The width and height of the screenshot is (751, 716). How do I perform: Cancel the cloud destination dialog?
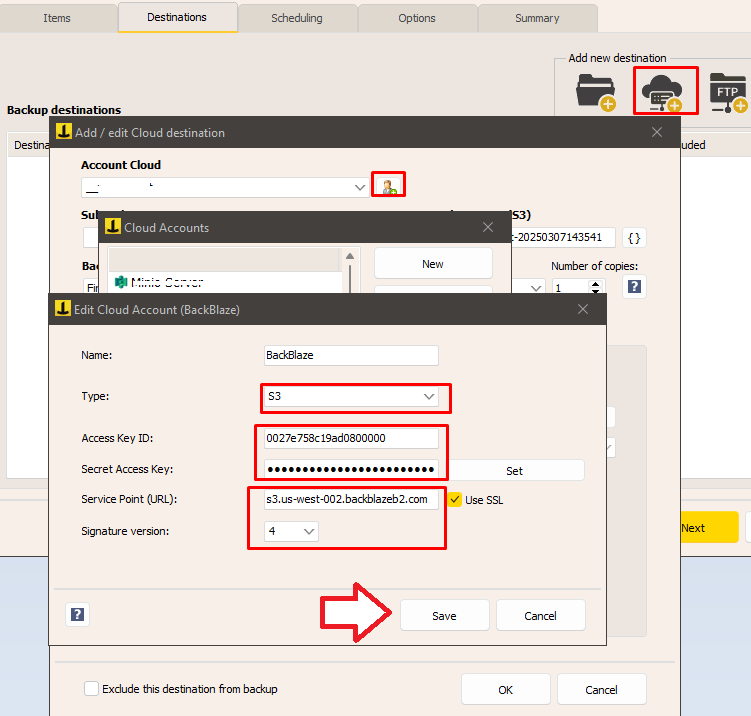pyautogui.click(x=602, y=690)
